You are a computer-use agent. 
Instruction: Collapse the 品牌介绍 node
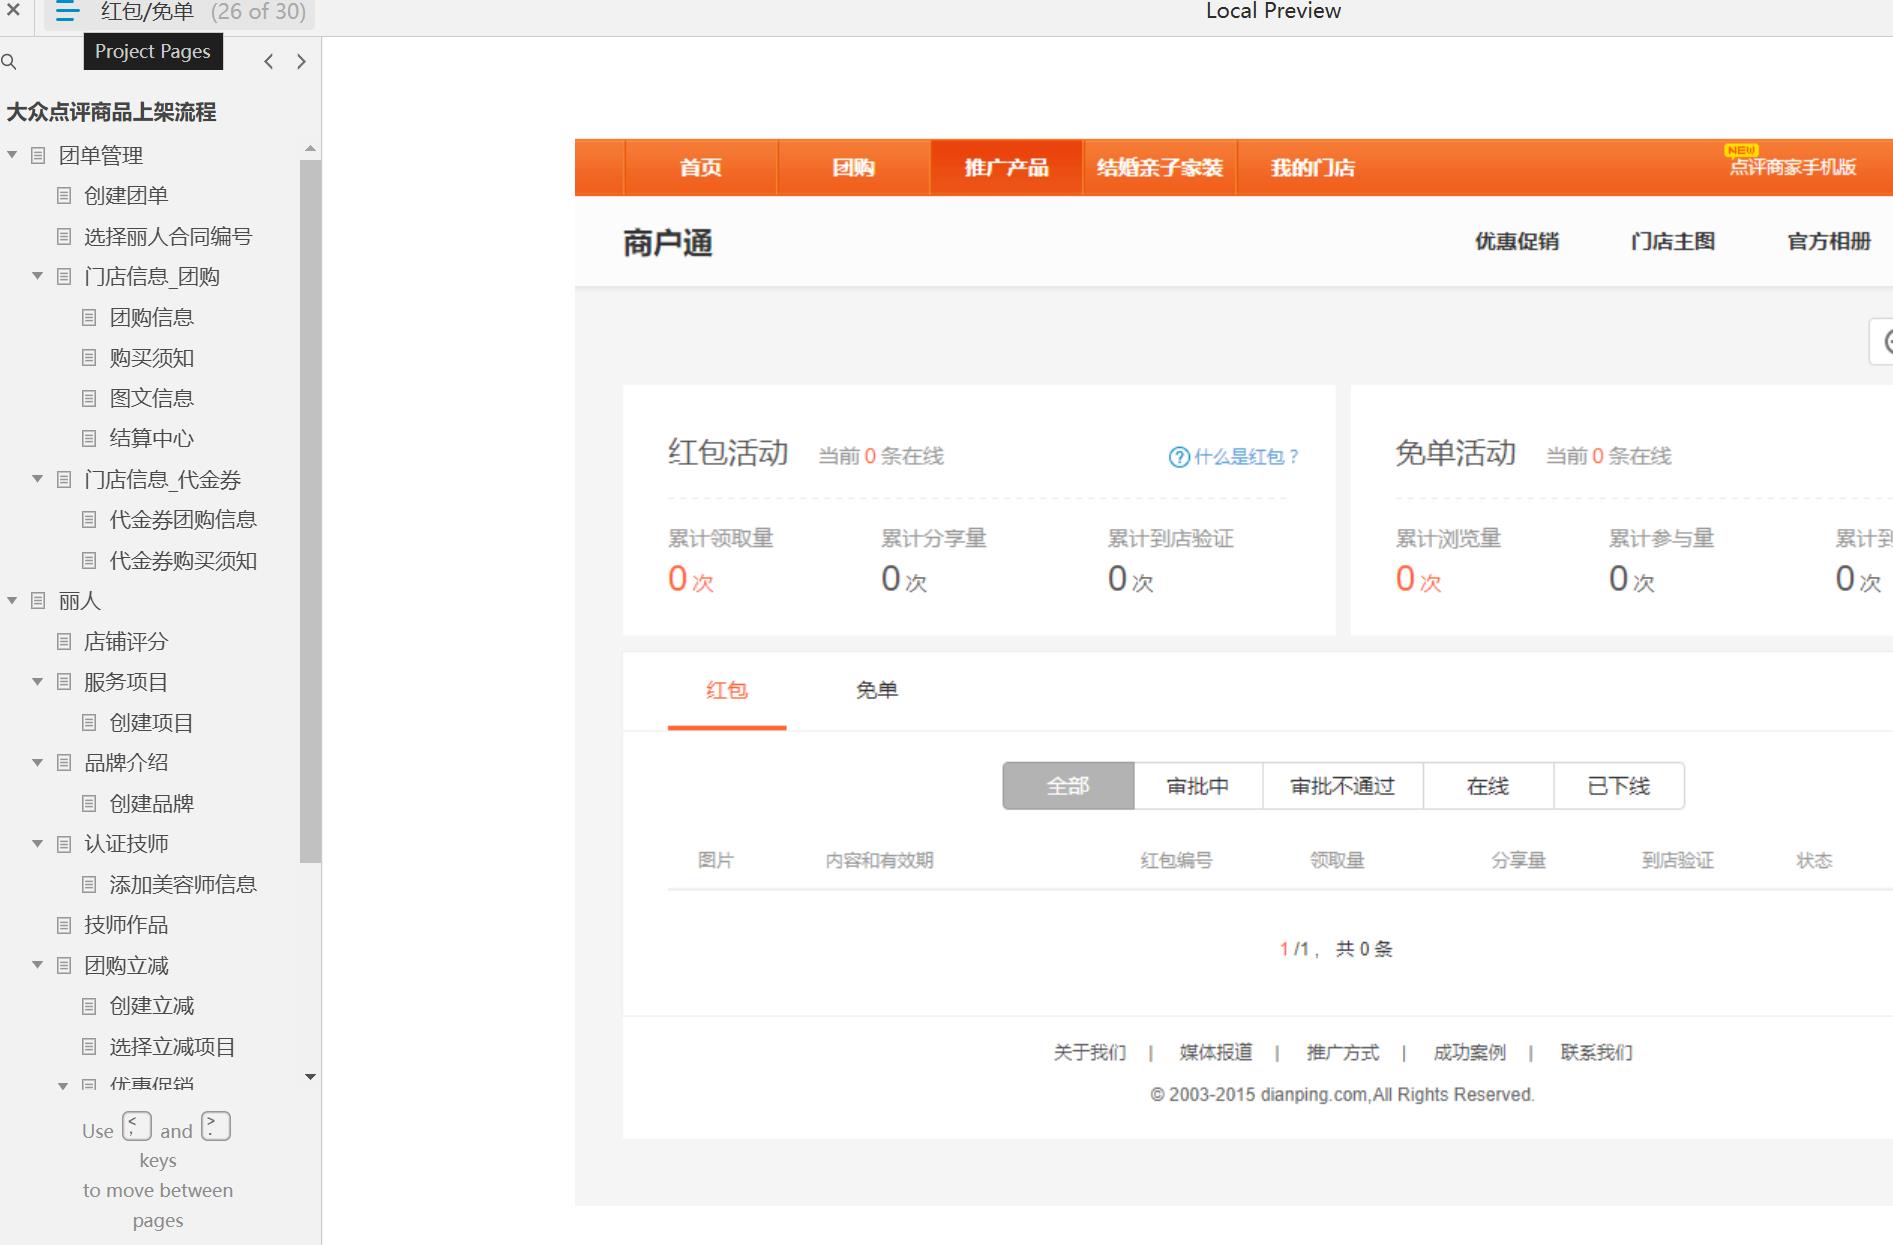click(x=38, y=762)
